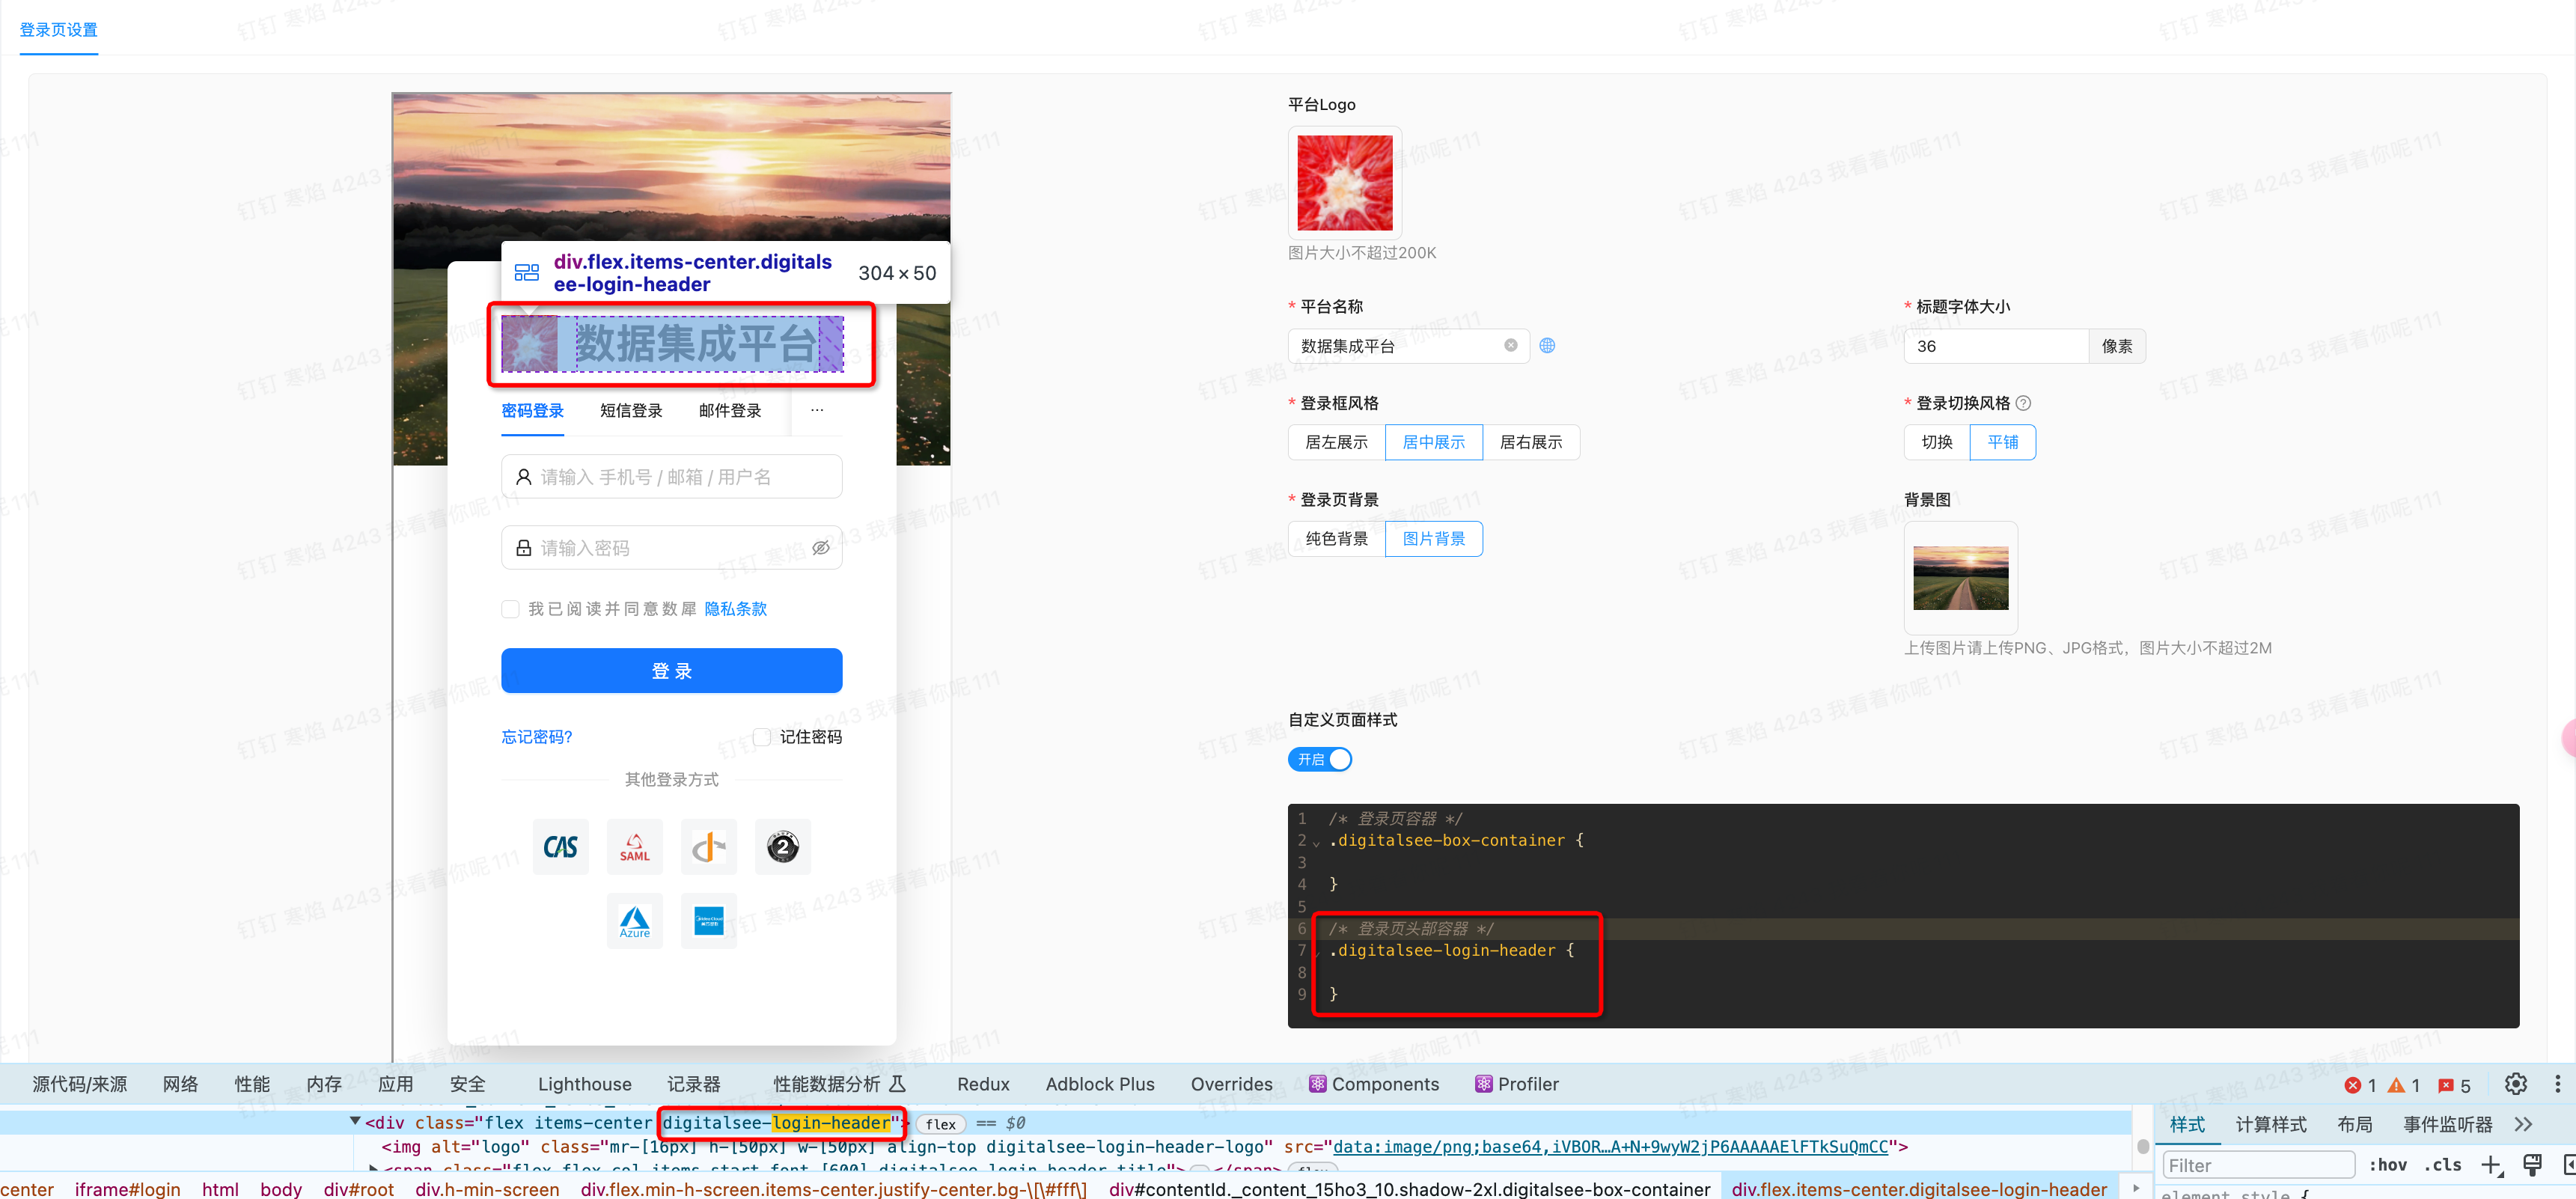Turn off the 自定义页面样式 switch
Screen dimensions: 2576x1199
[1319, 759]
